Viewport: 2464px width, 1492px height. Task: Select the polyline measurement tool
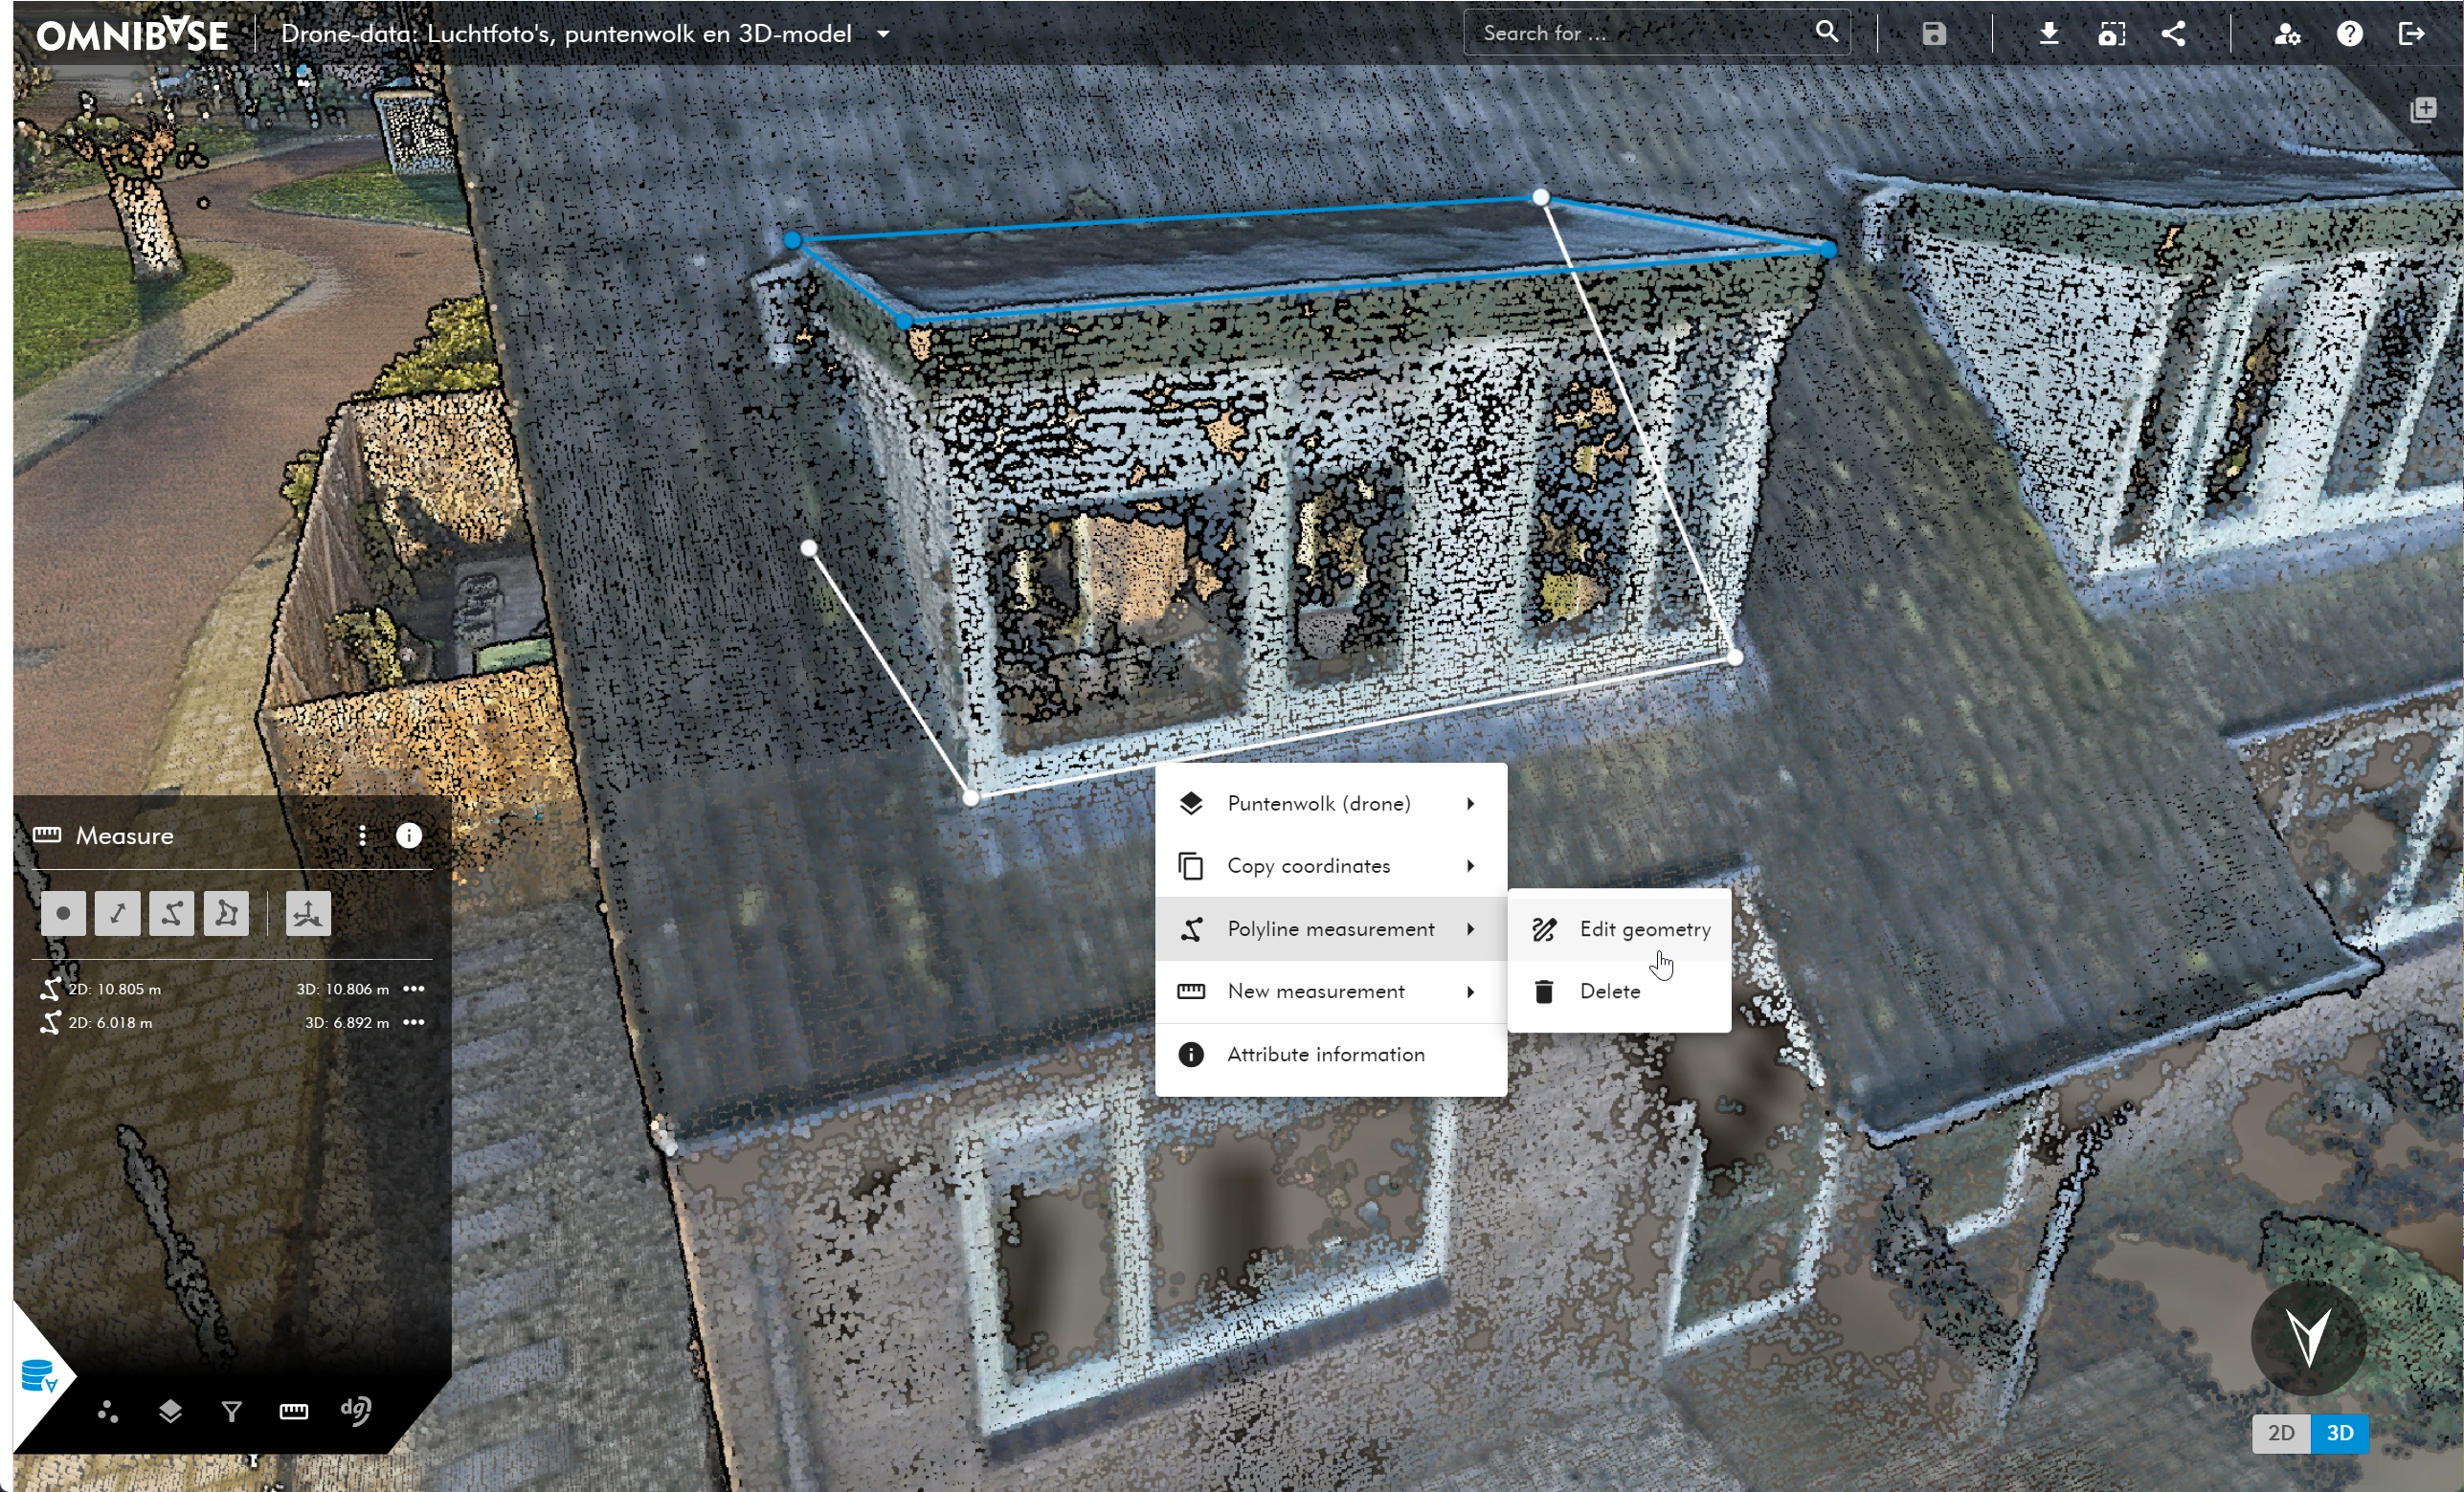tap(171, 913)
